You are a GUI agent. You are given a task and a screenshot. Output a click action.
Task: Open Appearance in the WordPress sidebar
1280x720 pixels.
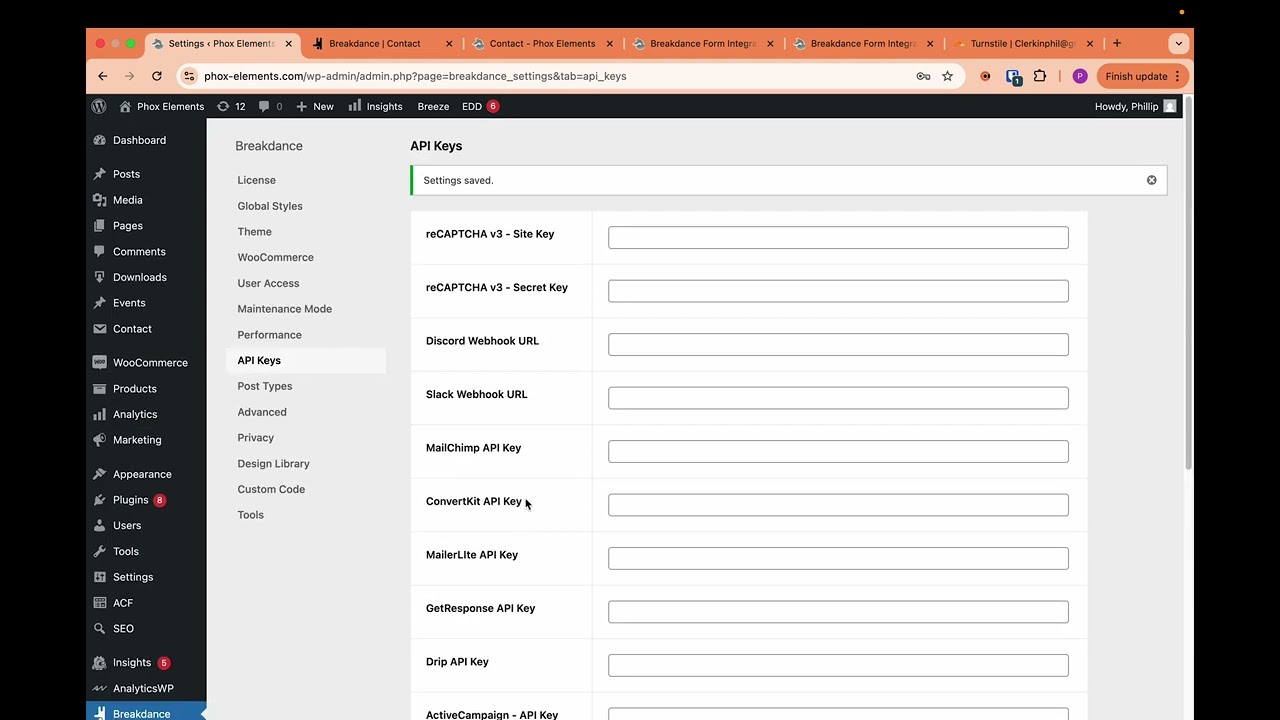click(x=142, y=474)
